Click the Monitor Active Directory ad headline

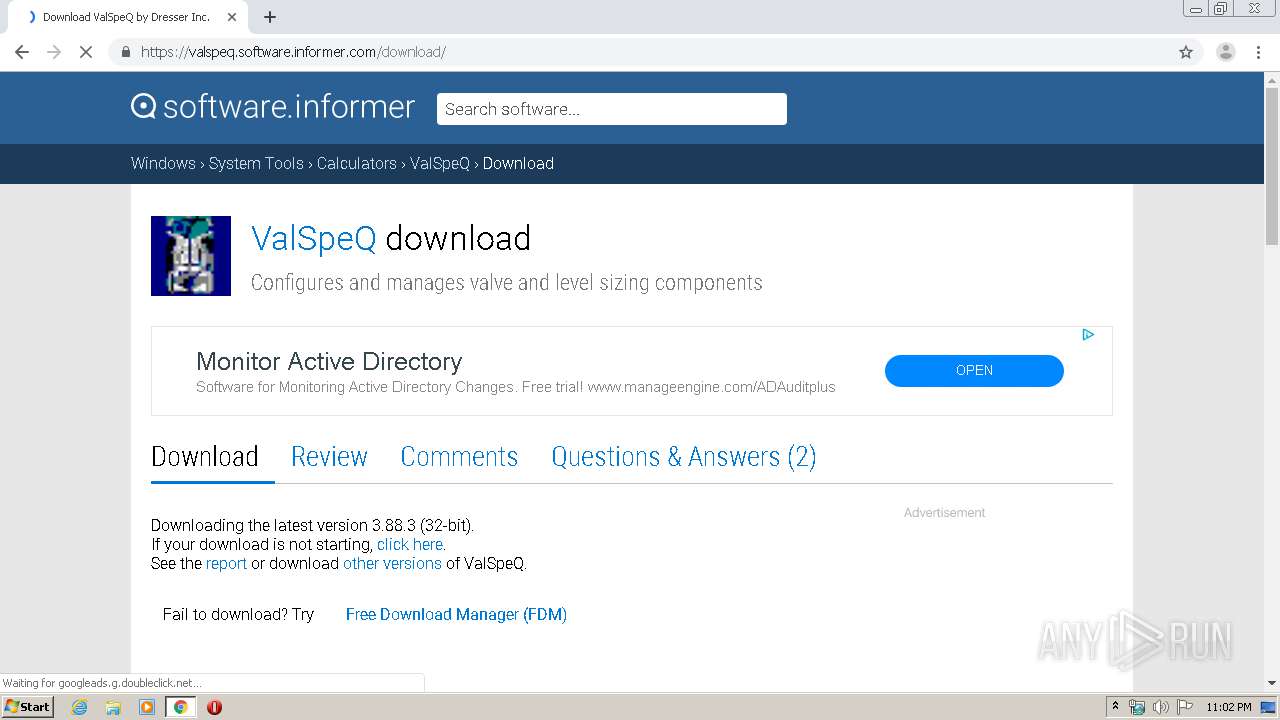click(x=329, y=361)
